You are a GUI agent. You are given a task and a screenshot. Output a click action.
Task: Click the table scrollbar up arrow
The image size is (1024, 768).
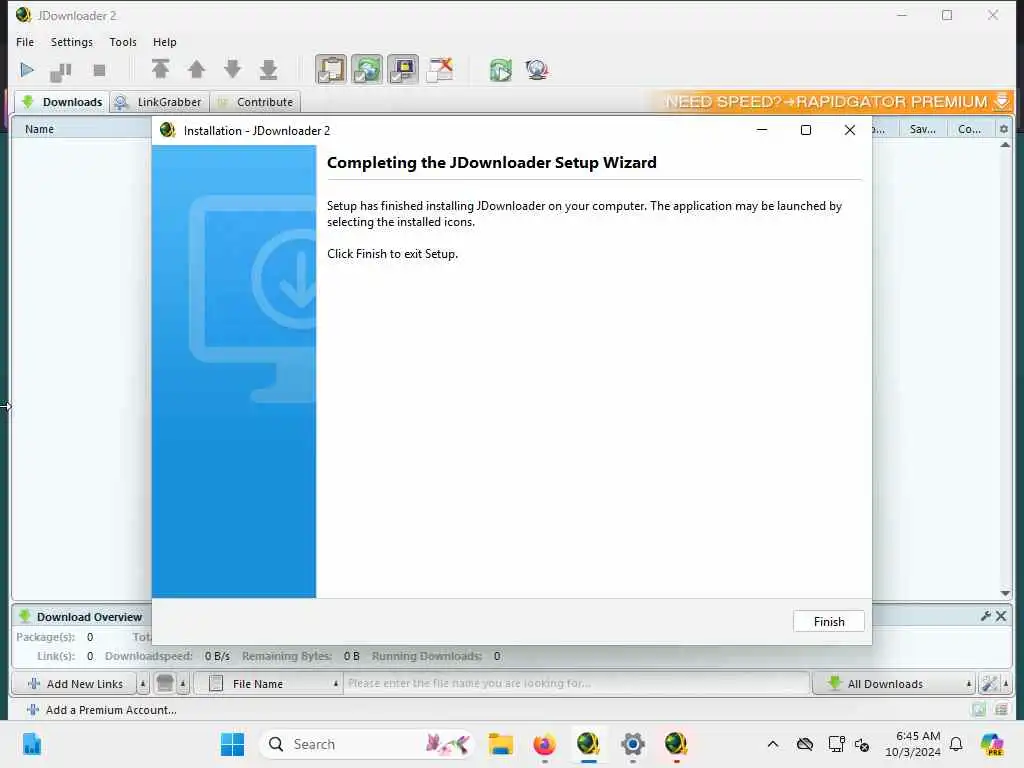tap(1005, 144)
